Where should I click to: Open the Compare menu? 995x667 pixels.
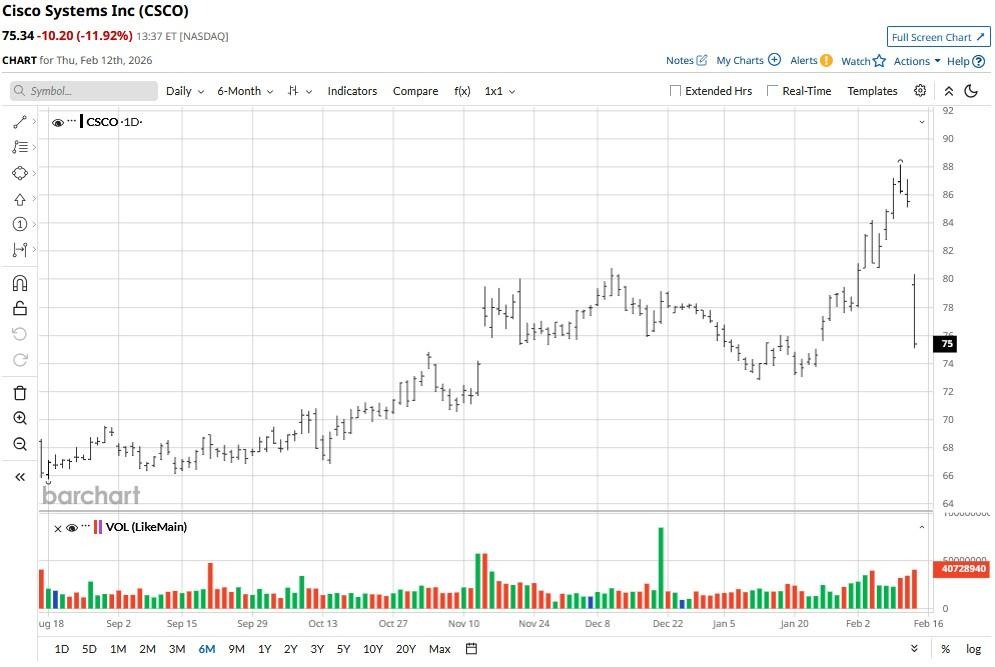point(415,91)
